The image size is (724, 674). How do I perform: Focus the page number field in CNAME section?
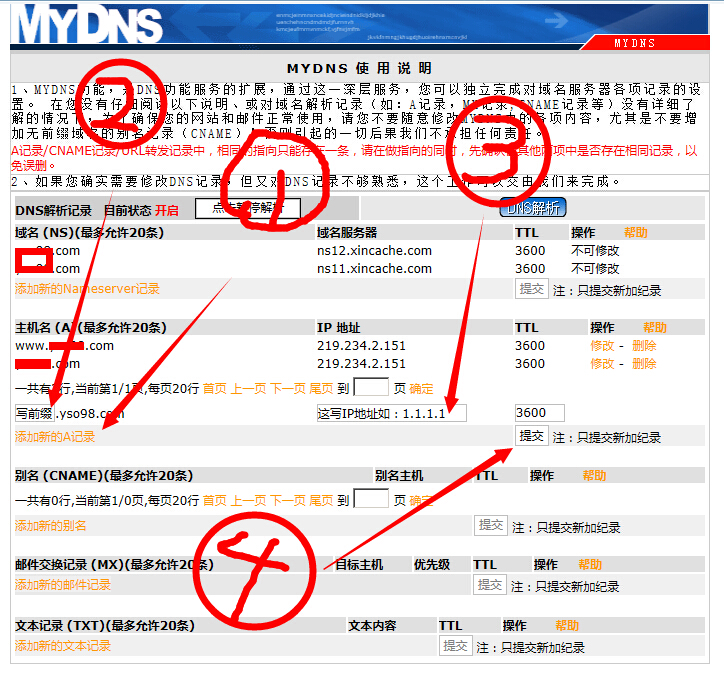371,499
